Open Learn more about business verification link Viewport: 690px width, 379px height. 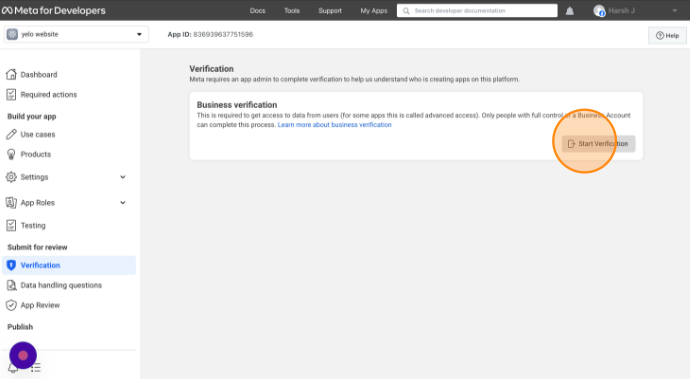click(x=334, y=125)
